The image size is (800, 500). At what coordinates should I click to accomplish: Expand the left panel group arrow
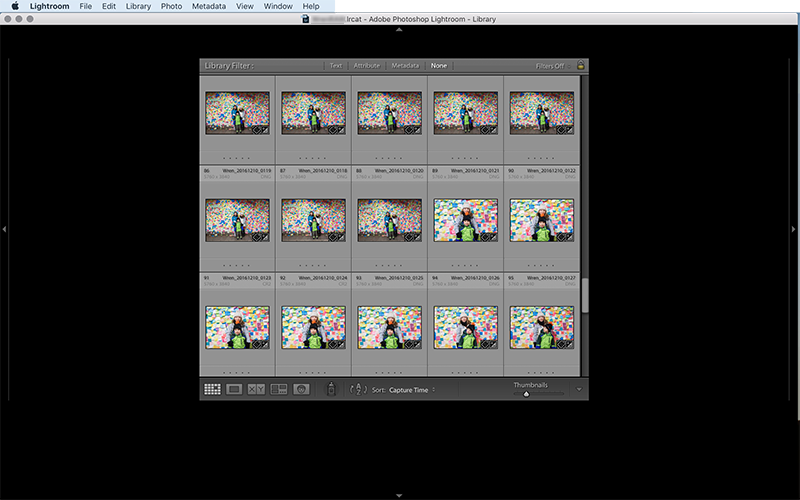click(4, 230)
